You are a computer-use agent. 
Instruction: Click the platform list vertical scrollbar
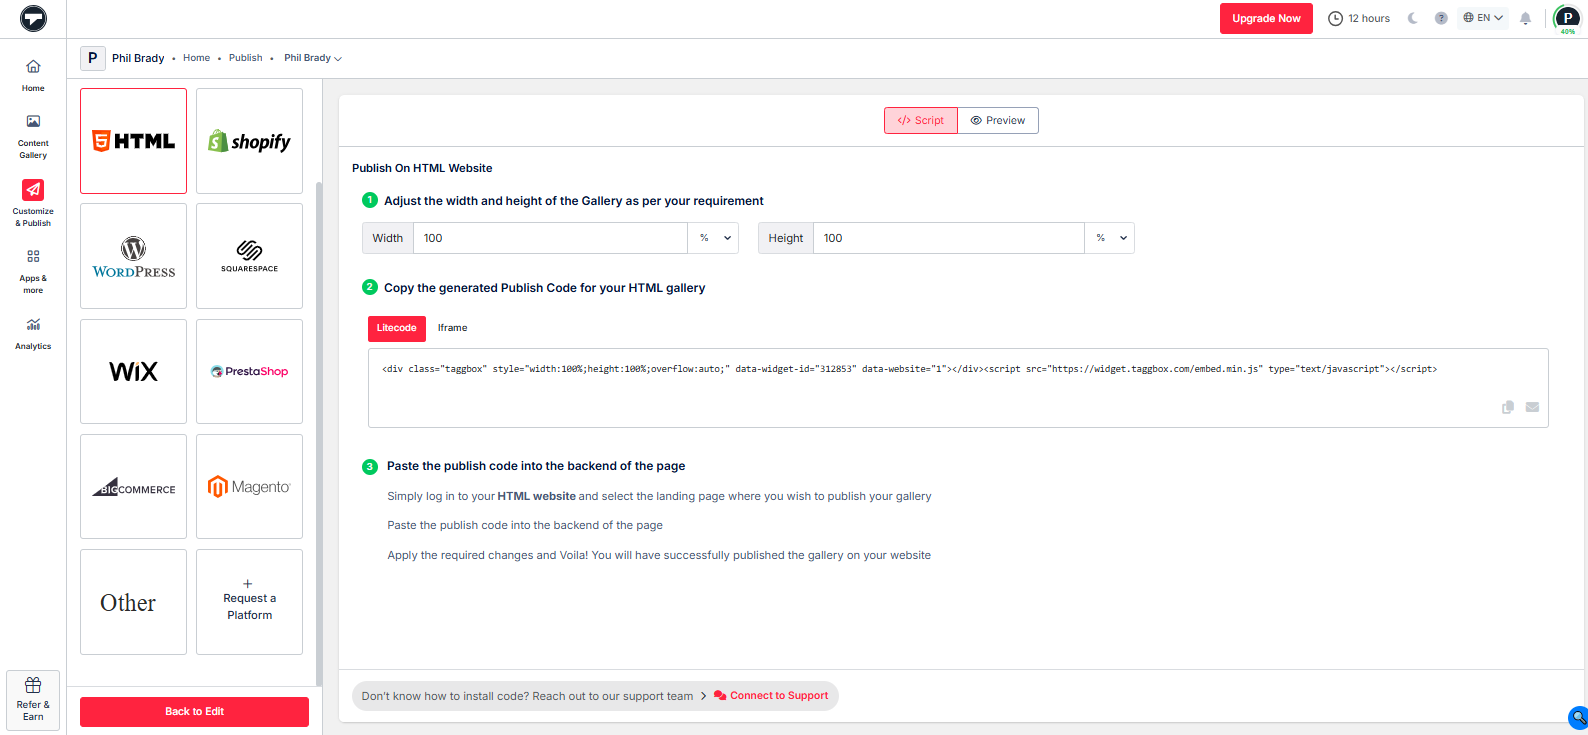point(319,430)
